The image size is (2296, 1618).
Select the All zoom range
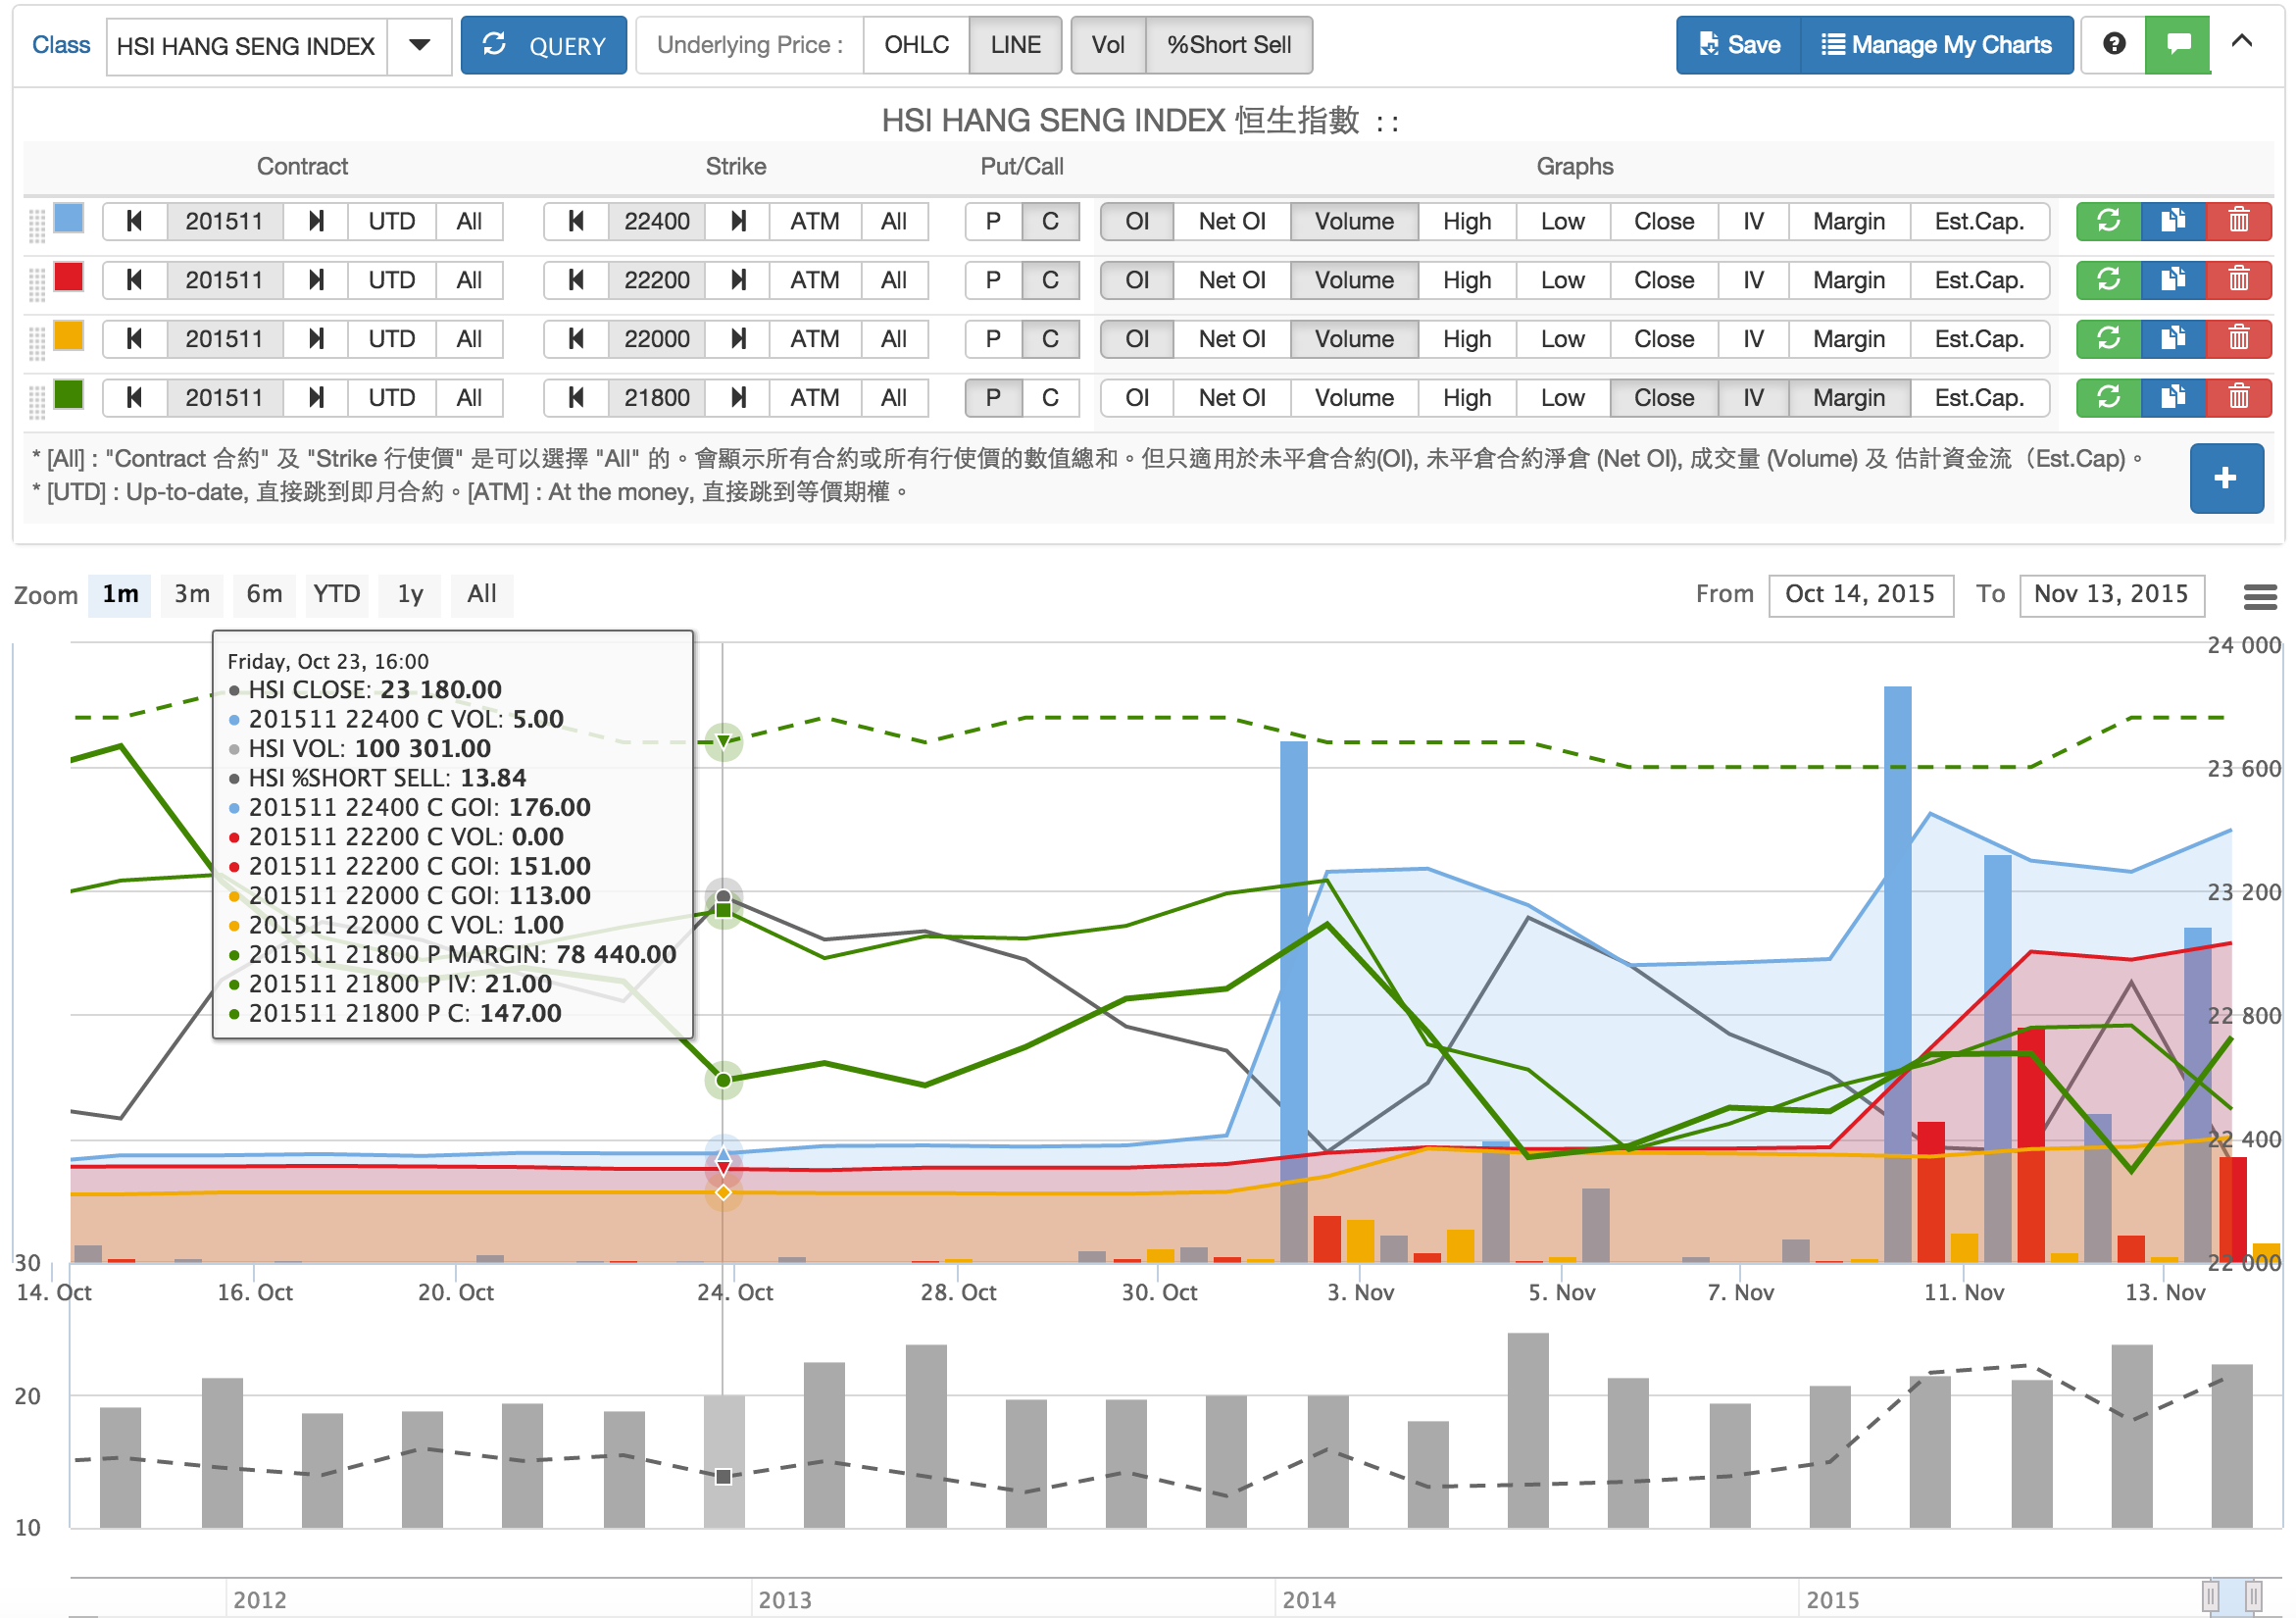click(482, 594)
